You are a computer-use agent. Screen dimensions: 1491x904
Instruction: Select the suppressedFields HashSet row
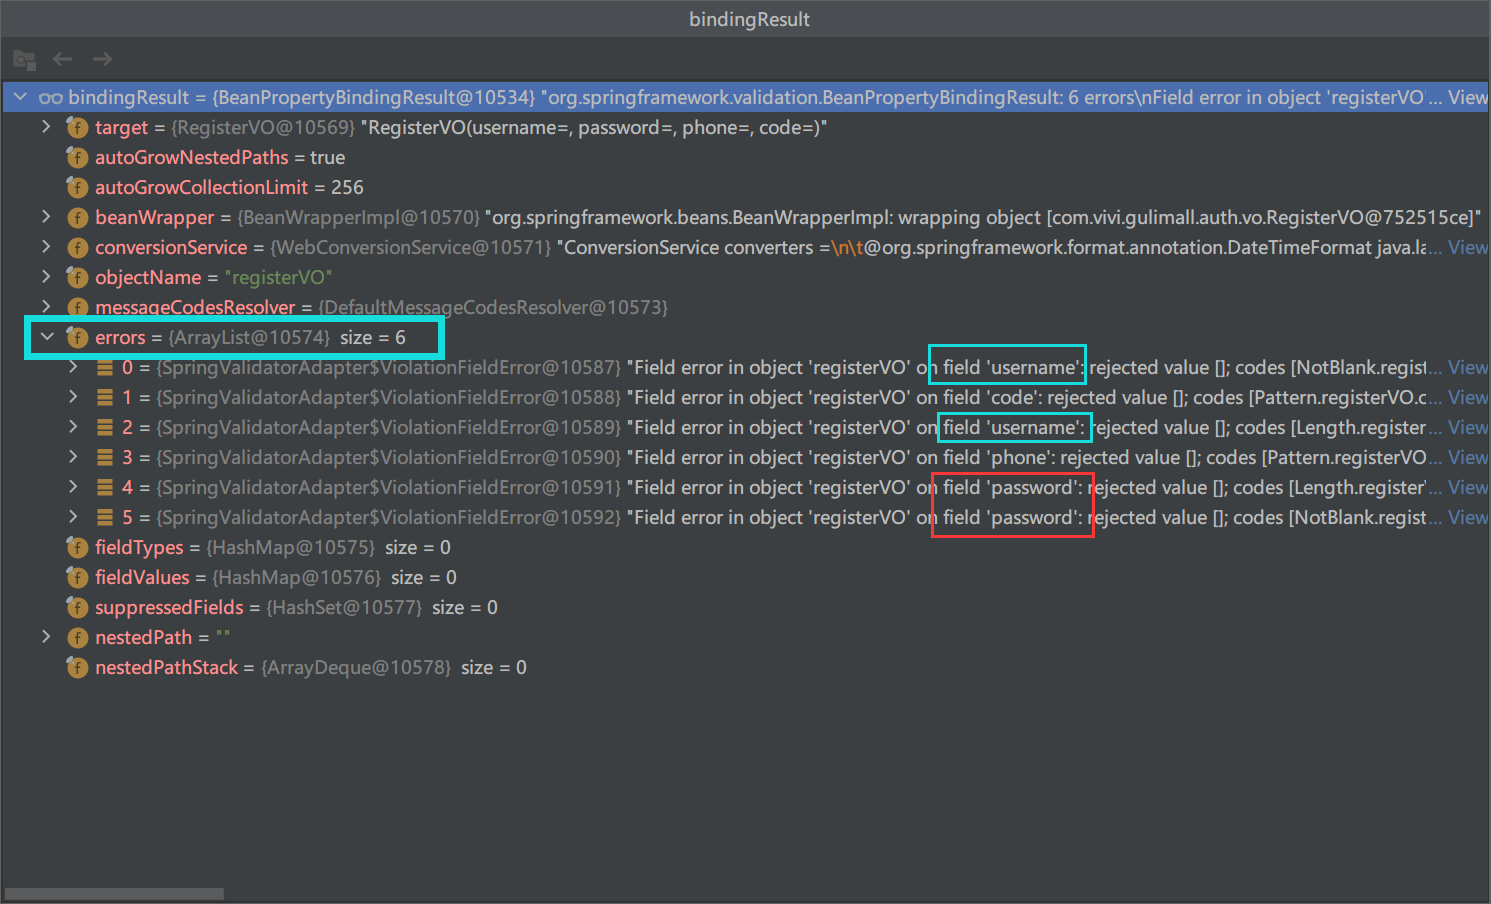pos(745,607)
